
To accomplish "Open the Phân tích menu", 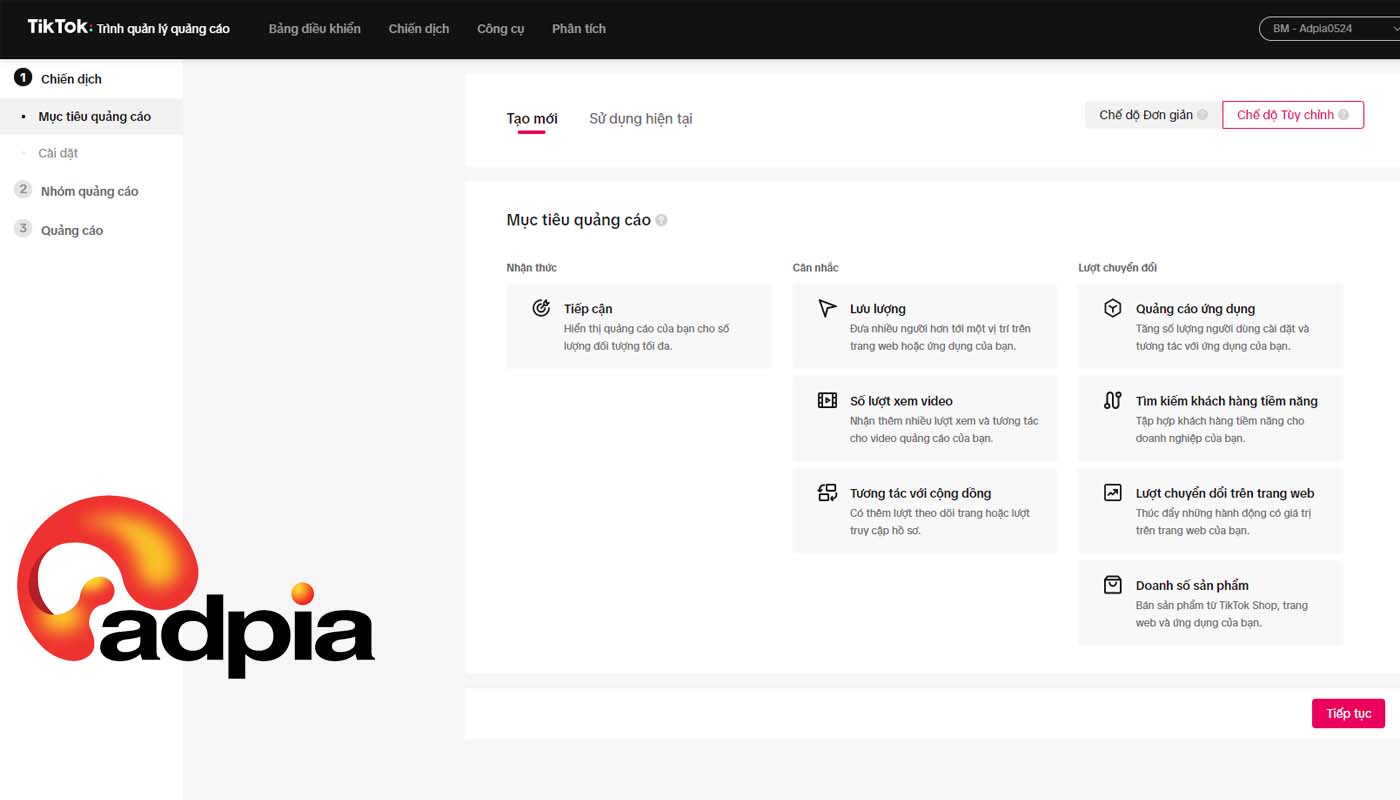I will click(579, 29).
